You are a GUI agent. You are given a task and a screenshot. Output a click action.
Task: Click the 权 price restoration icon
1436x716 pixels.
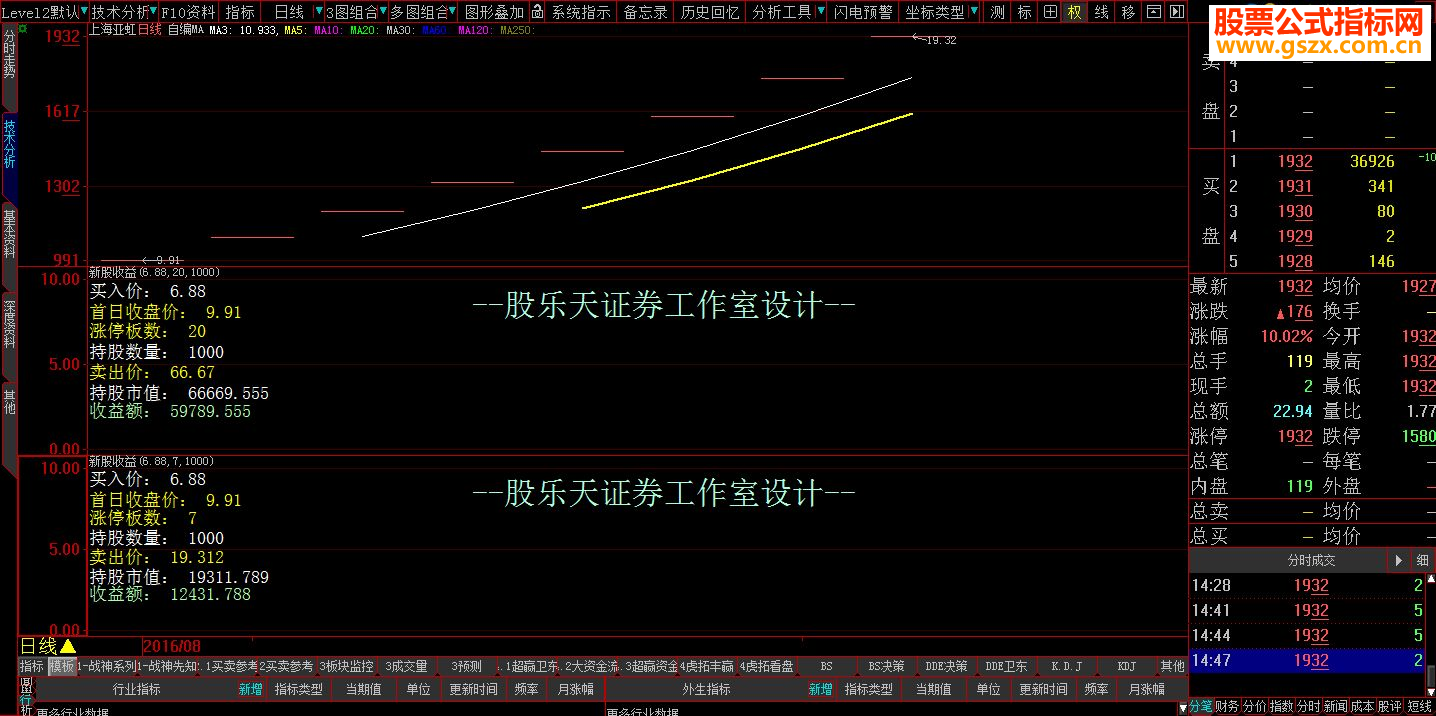[x=1075, y=10]
